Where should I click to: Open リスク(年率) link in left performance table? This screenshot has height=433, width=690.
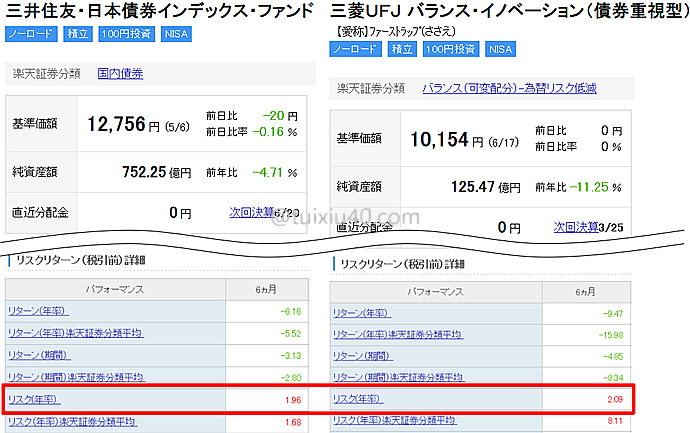coord(34,400)
